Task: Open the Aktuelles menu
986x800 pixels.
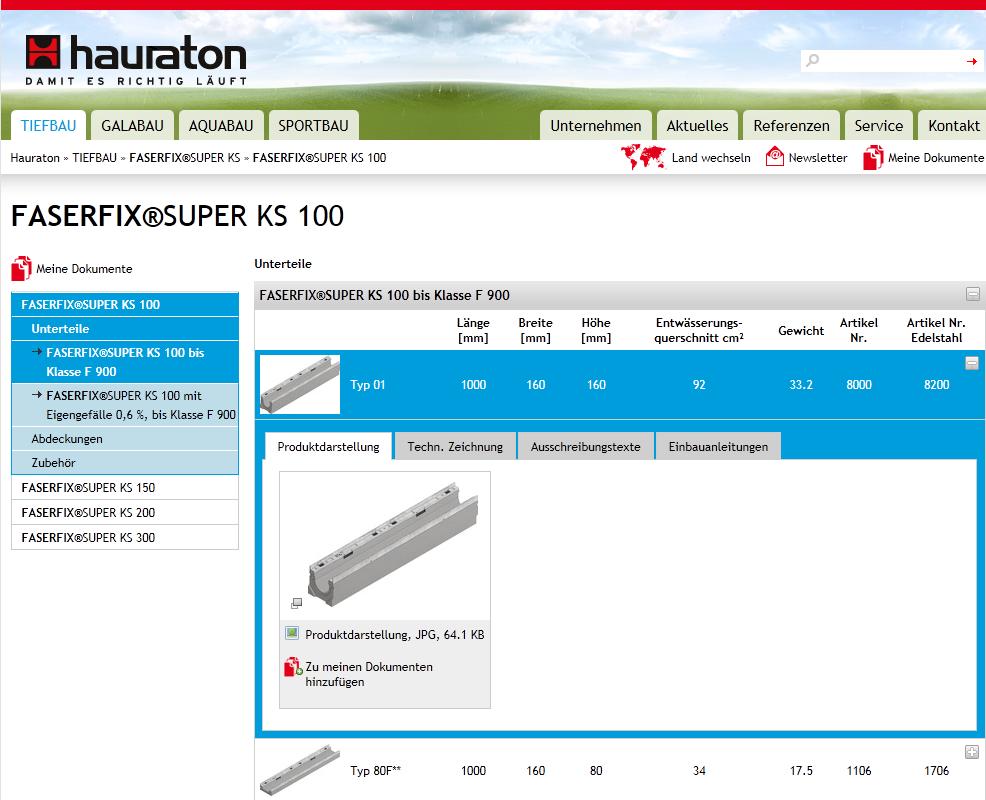Action: click(x=697, y=125)
